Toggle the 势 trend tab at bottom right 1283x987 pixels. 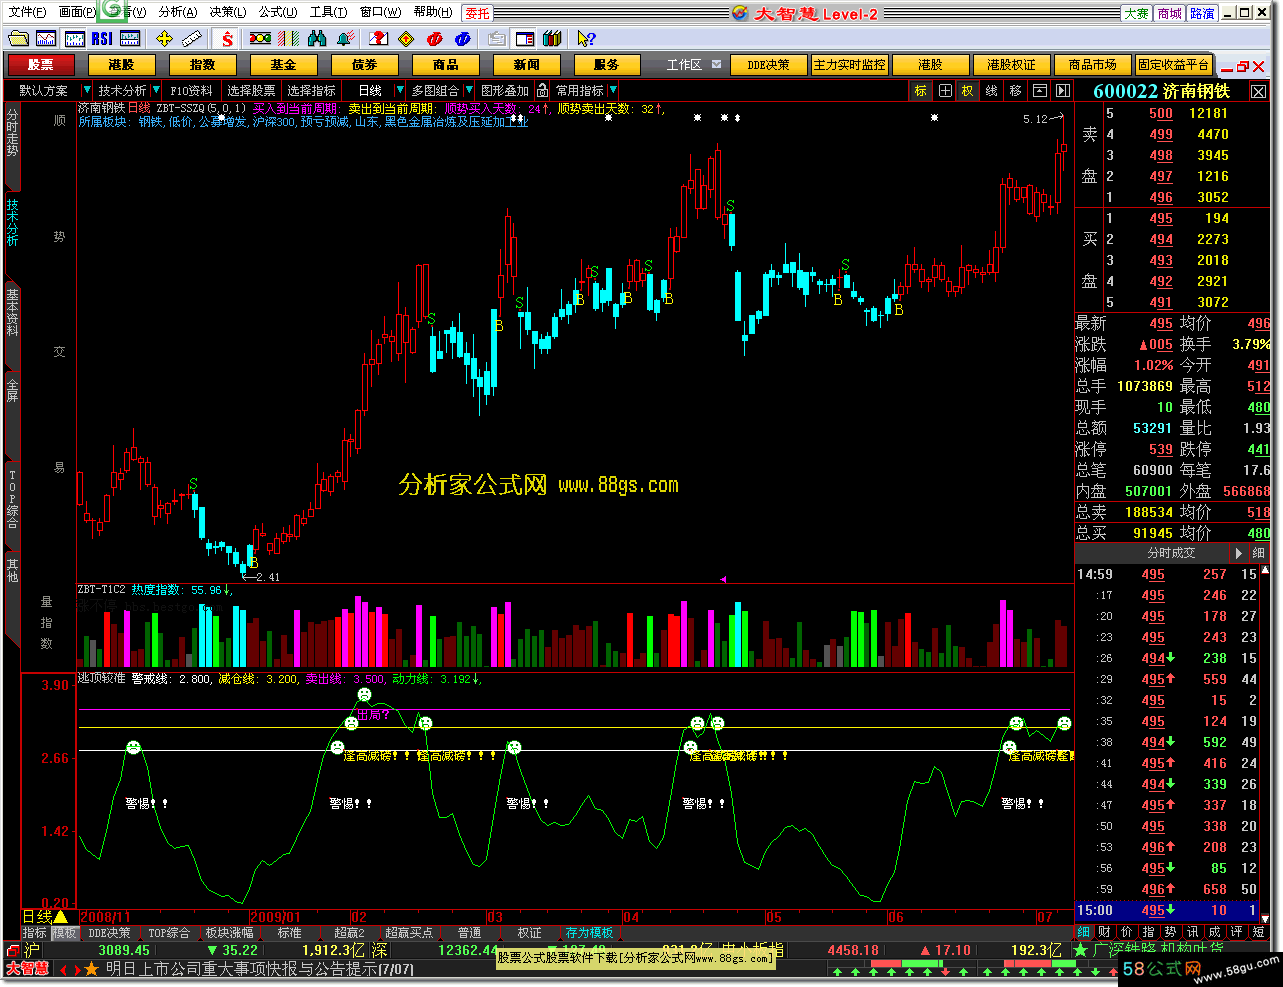pos(1170,933)
